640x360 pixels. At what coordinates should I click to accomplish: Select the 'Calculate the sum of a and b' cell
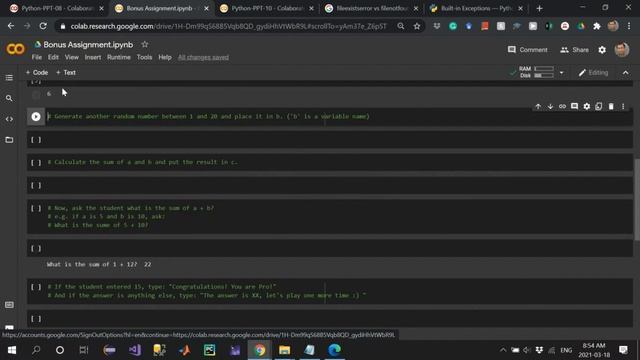(x=330, y=162)
